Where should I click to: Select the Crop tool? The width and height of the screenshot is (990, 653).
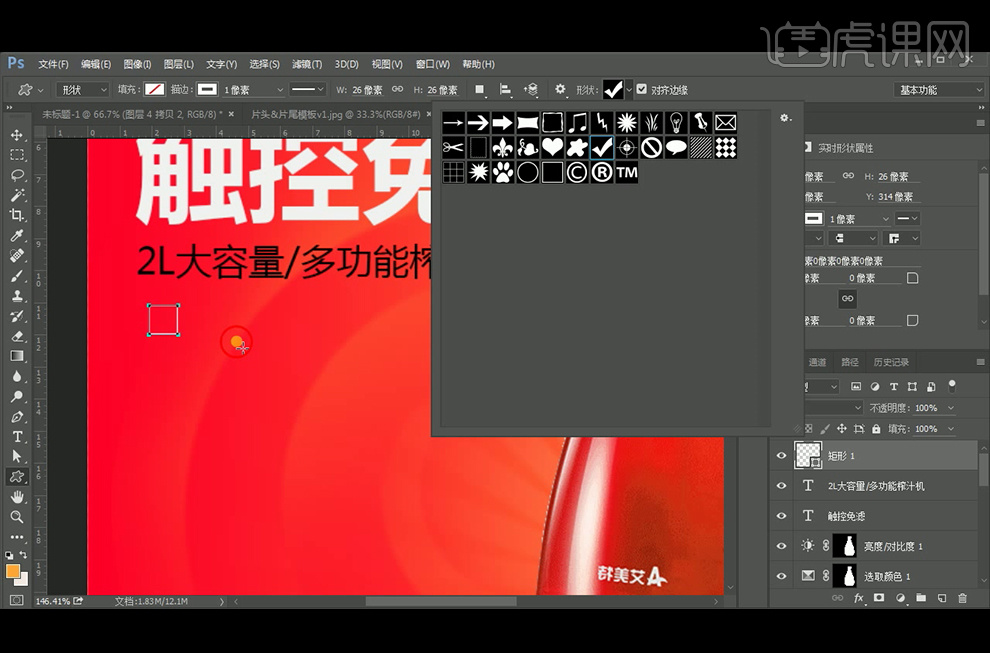click(17, 215)
